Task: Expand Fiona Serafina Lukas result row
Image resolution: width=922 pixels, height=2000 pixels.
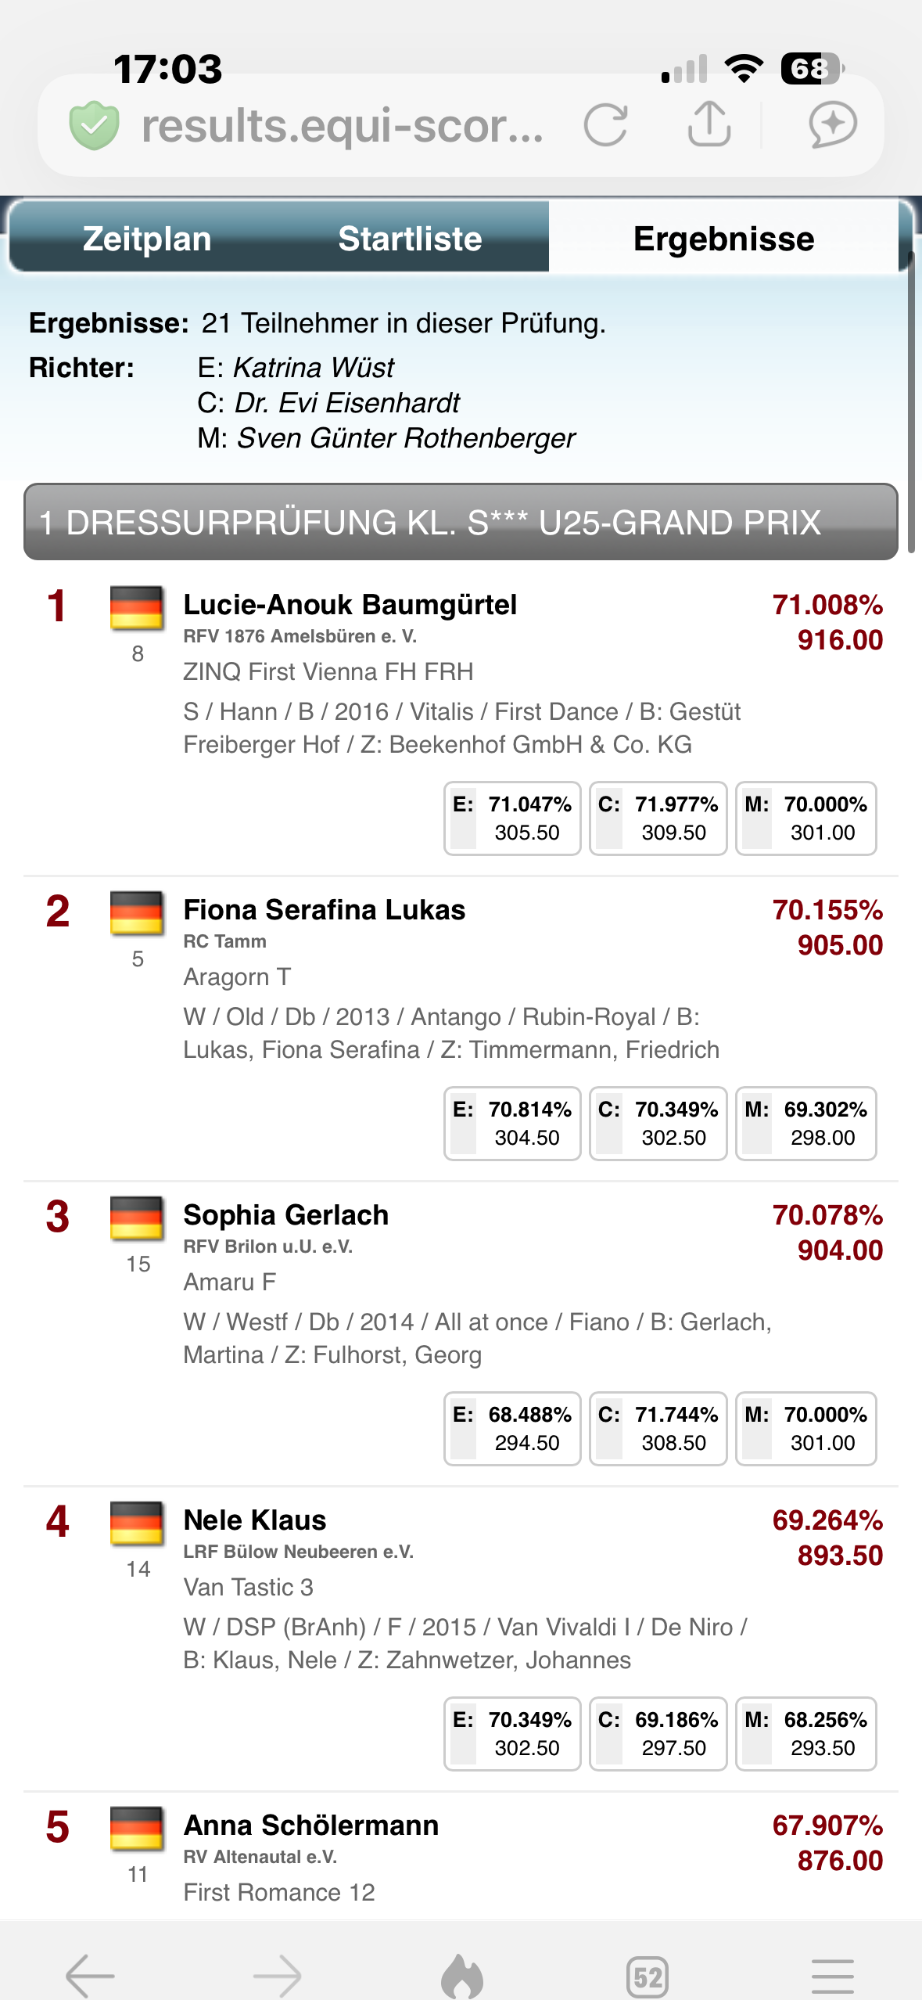Action: tap(324, 910)
